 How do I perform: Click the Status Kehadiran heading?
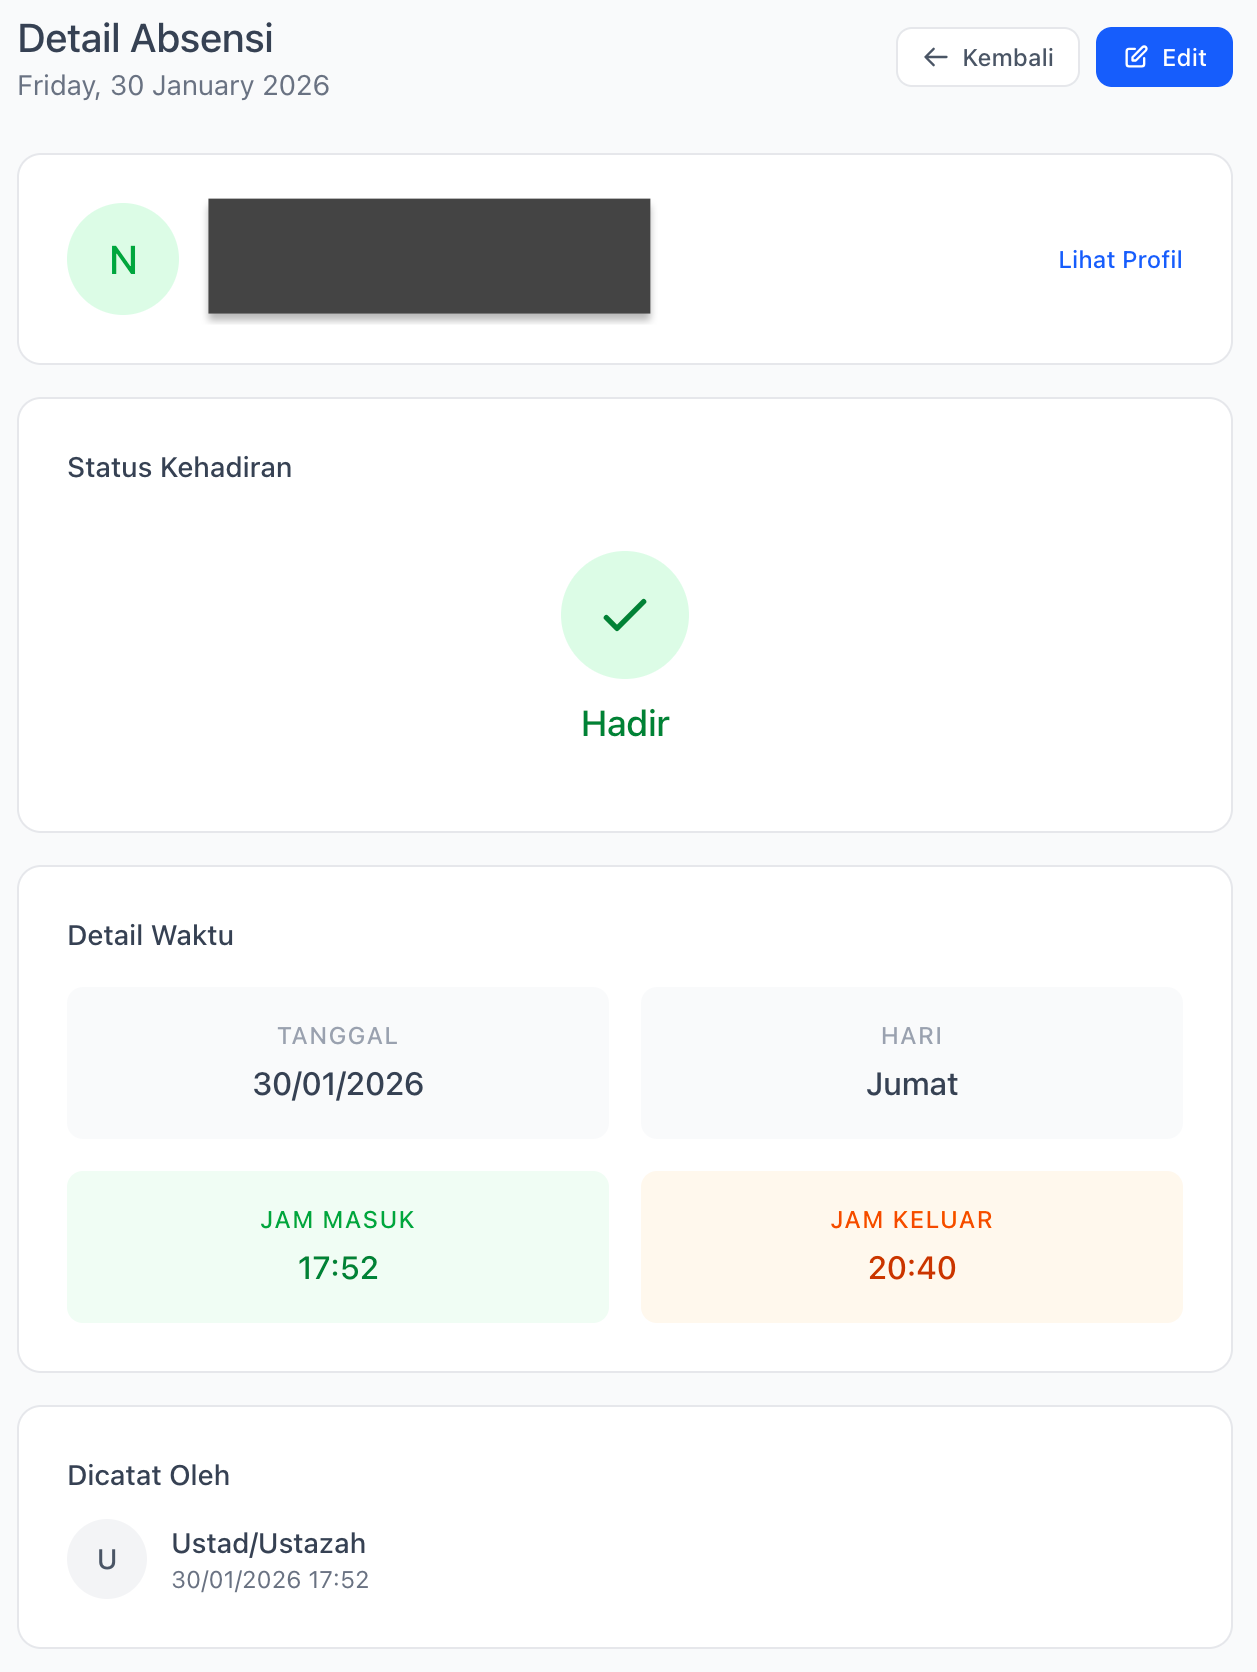click(x=180, y=467)
